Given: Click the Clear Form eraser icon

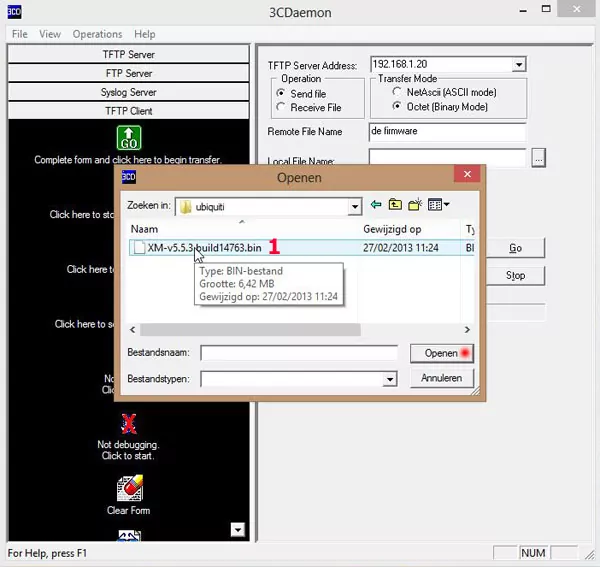Looking at the screenshot, I should tap(128, 489).
